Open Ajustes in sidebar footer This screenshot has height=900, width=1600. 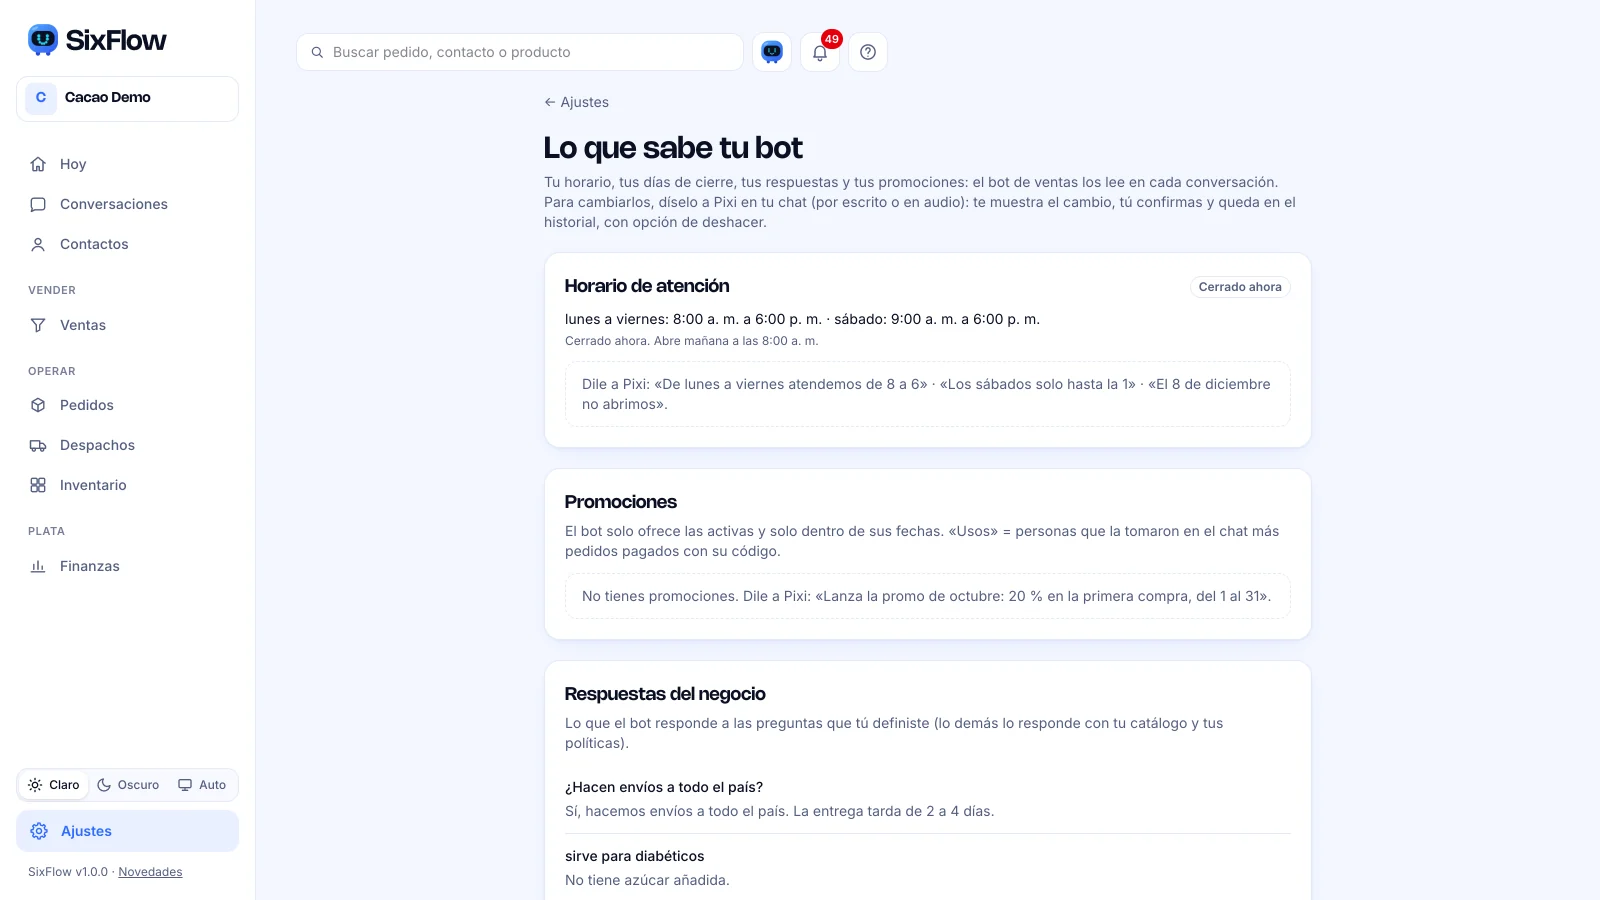[x=127, y=831]
